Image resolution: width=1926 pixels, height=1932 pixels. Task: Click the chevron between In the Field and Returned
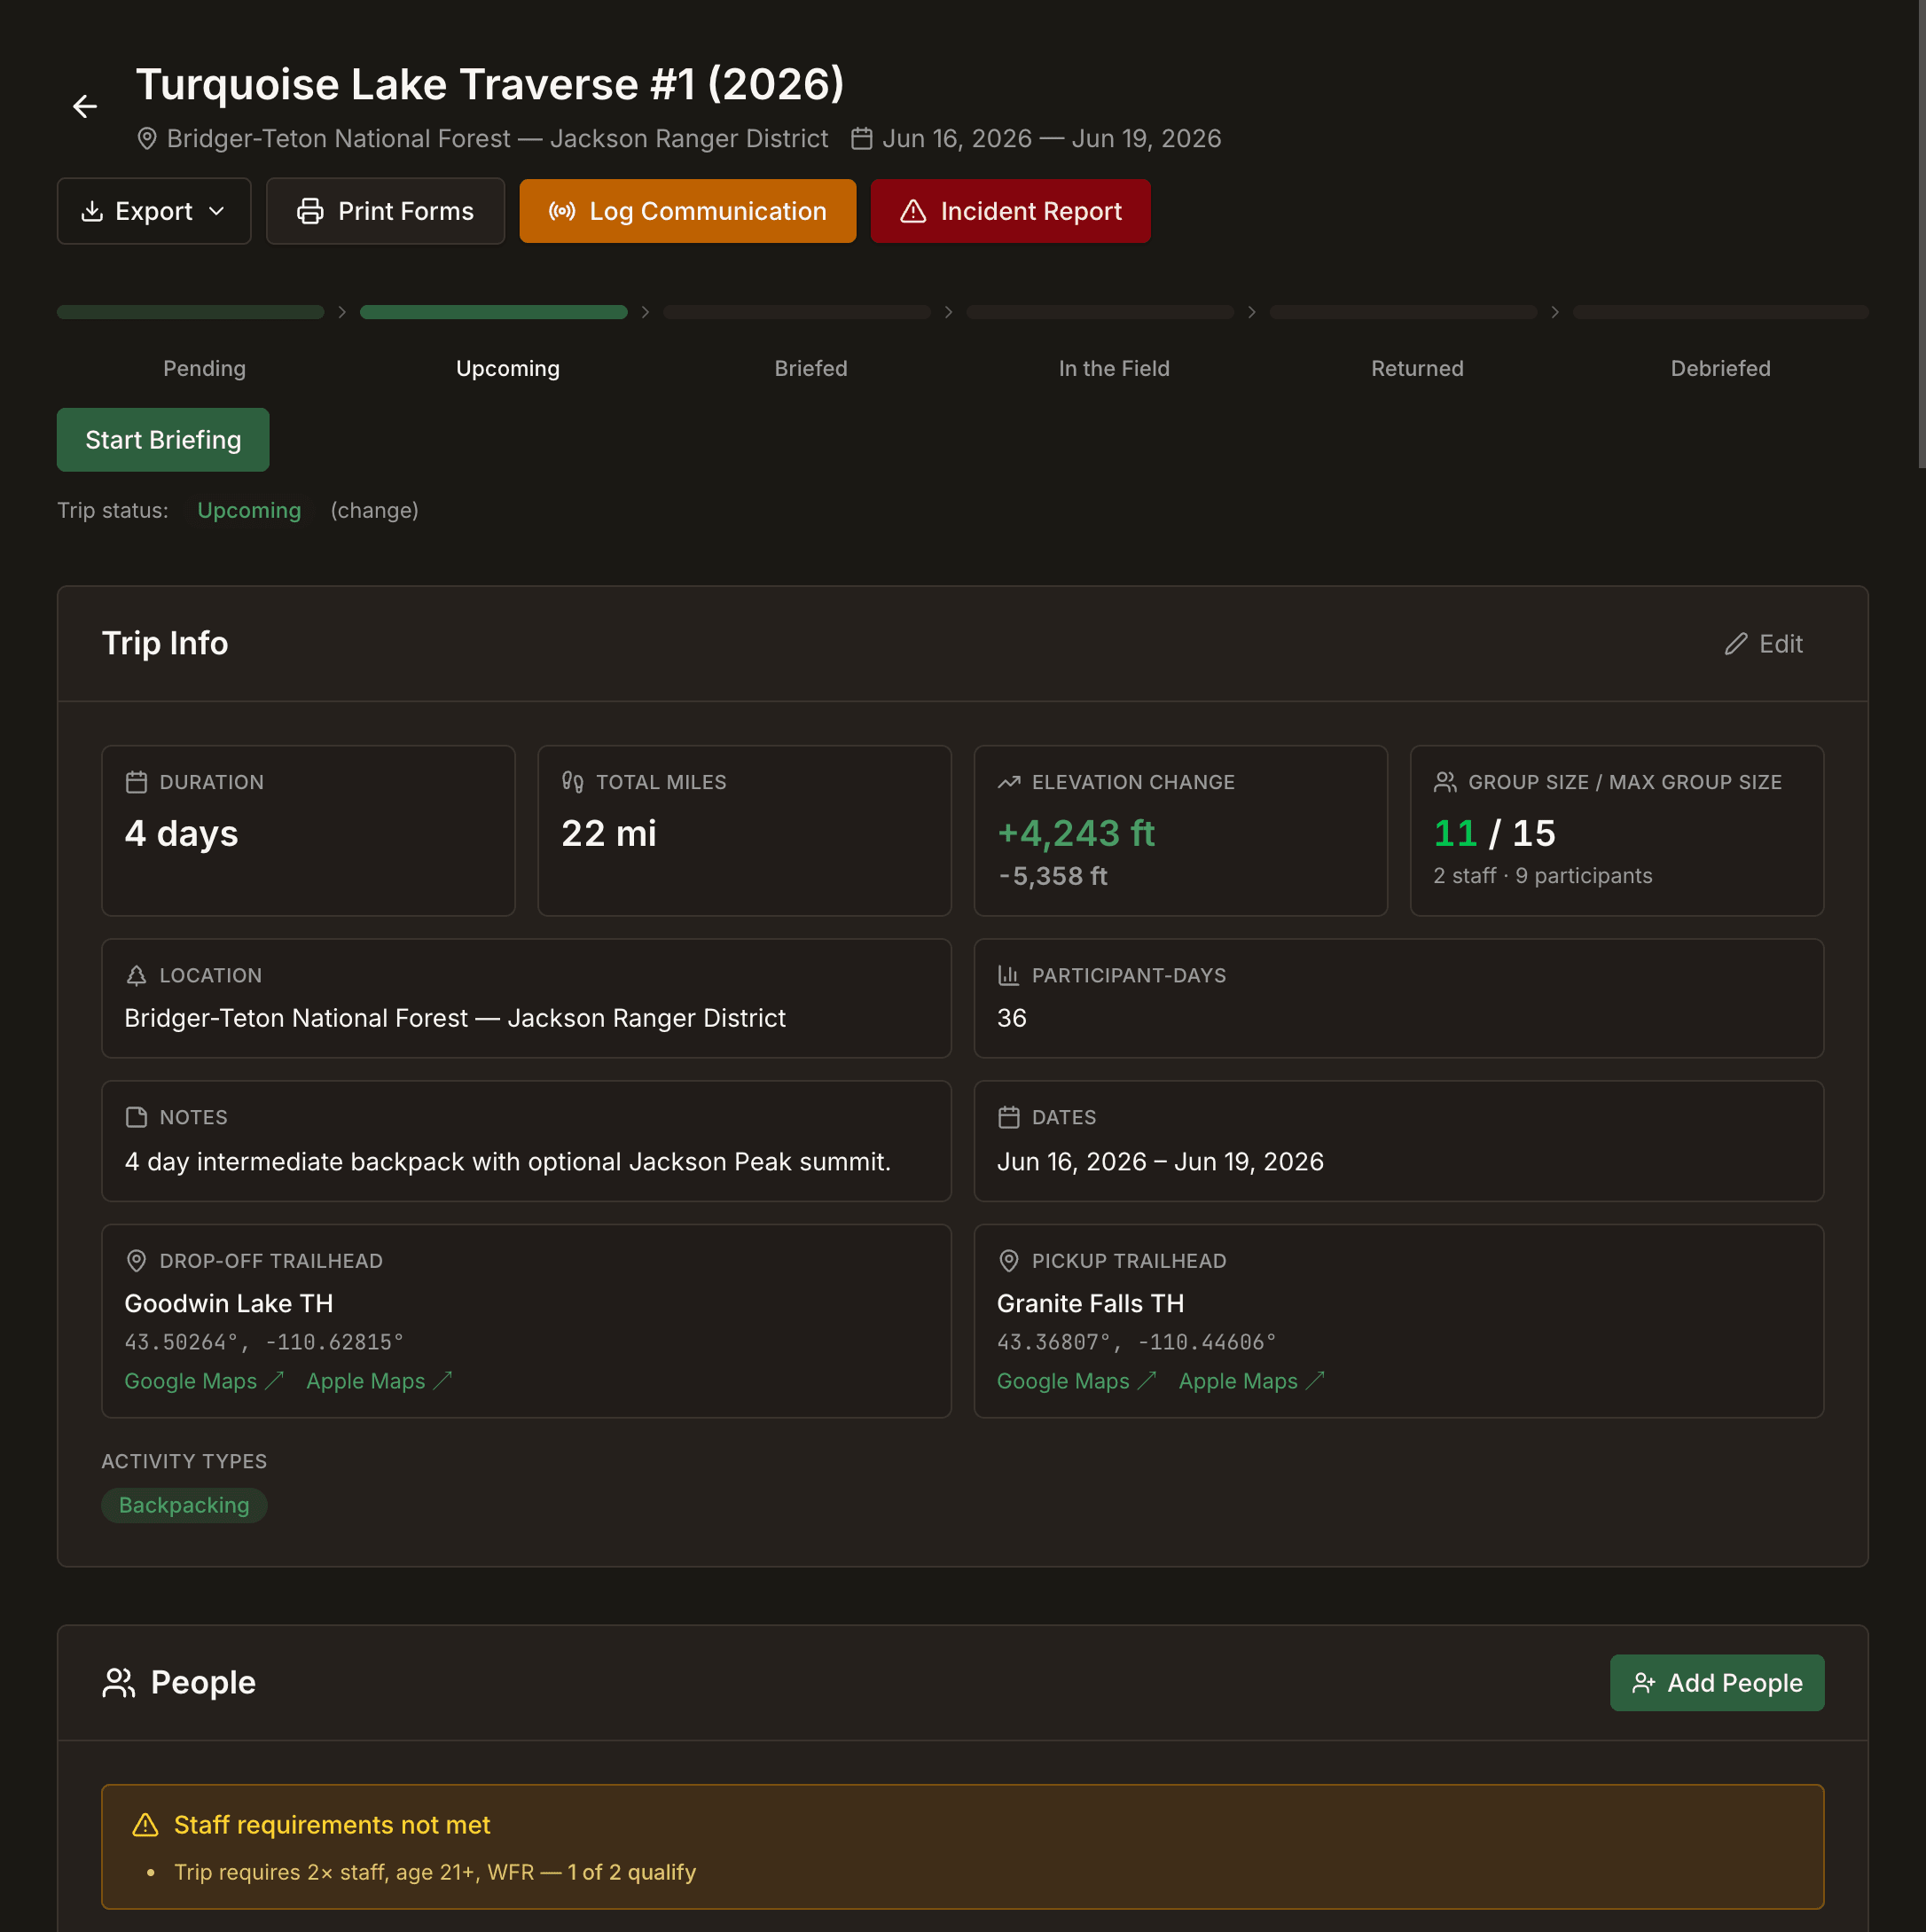[x=1251, y=312]
